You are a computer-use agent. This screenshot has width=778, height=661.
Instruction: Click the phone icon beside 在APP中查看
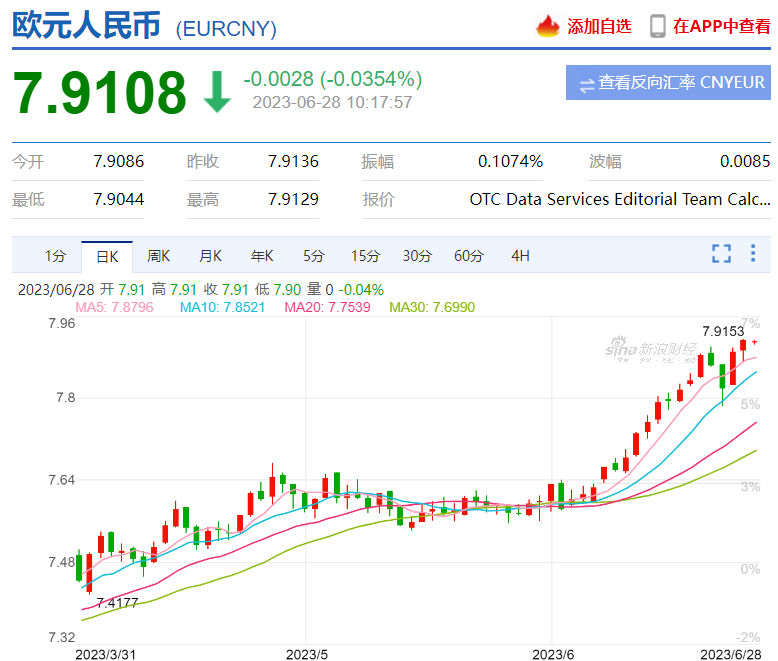point(657,26)
